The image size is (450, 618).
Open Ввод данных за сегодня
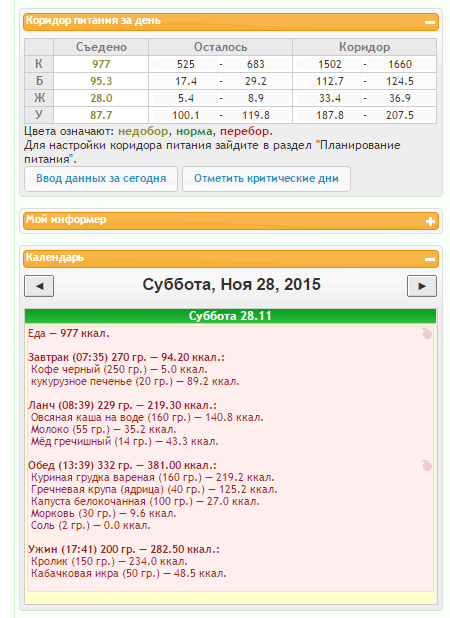[101, 179]
